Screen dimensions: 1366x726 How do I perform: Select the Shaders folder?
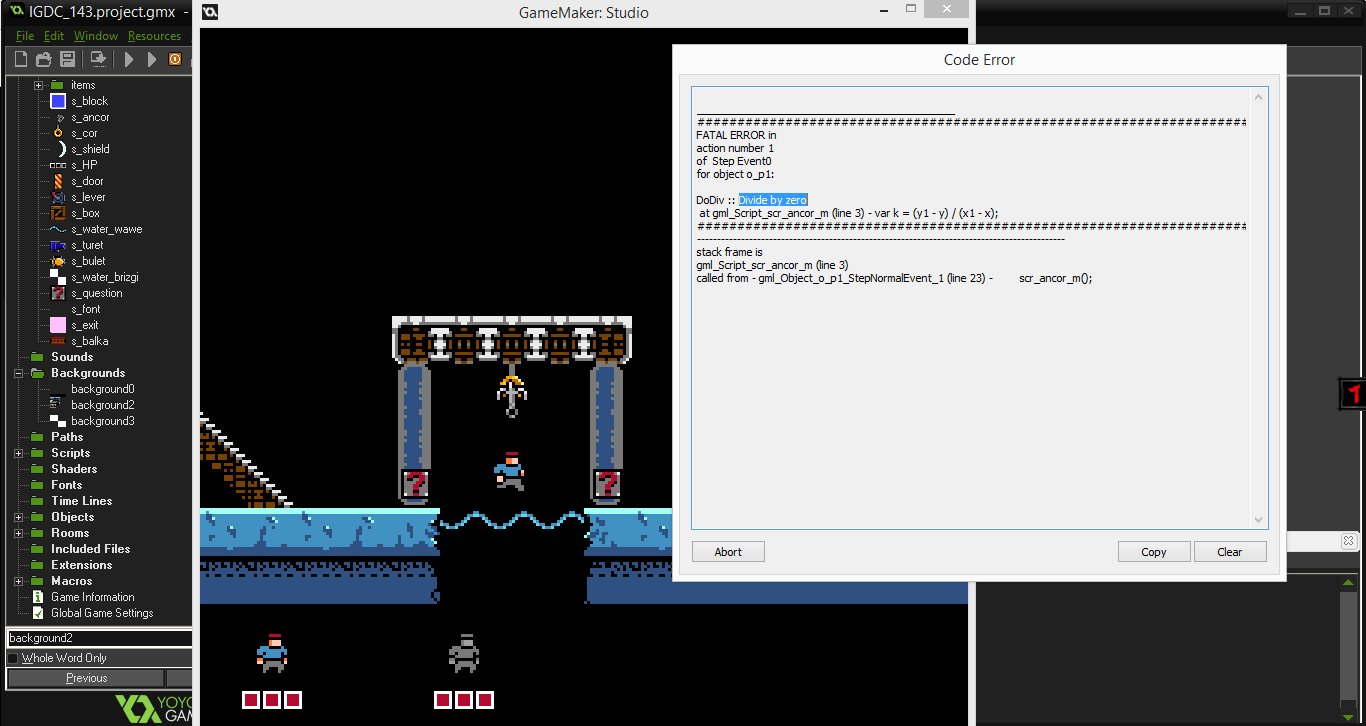[x=74, y=469]
